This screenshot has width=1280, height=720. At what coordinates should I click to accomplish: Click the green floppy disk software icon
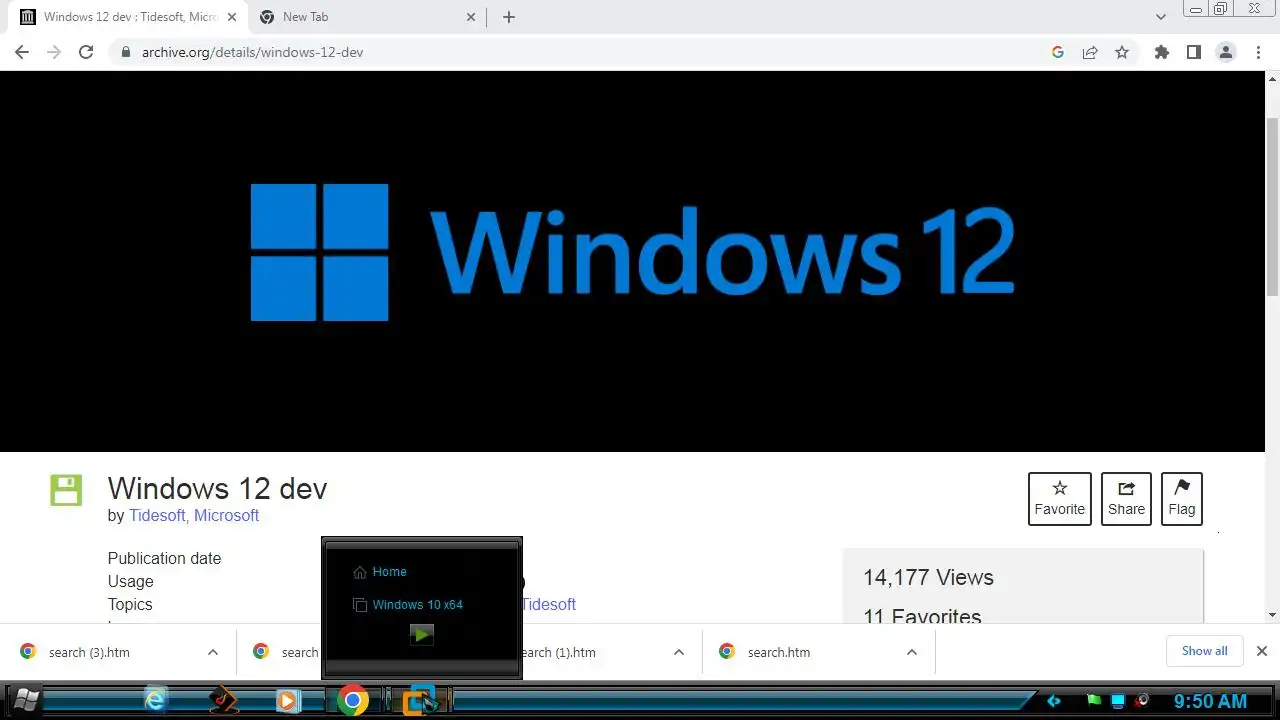[x=66, y=490]
